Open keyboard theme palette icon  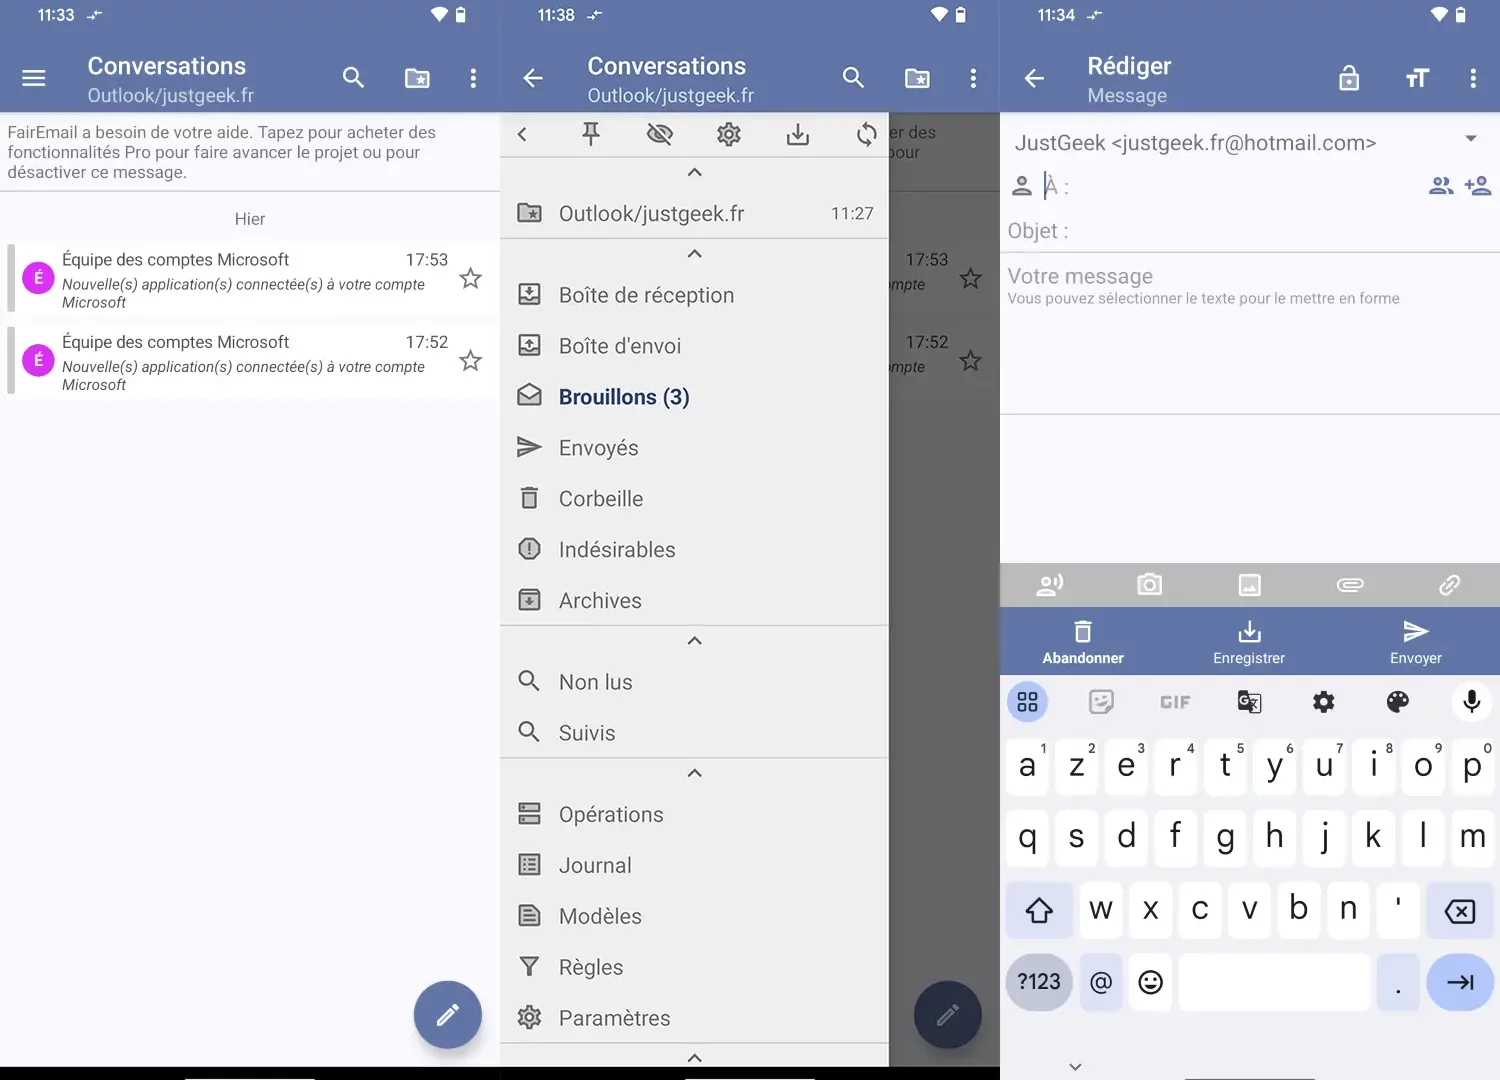pyautogui.click(x=1398, y=702)
